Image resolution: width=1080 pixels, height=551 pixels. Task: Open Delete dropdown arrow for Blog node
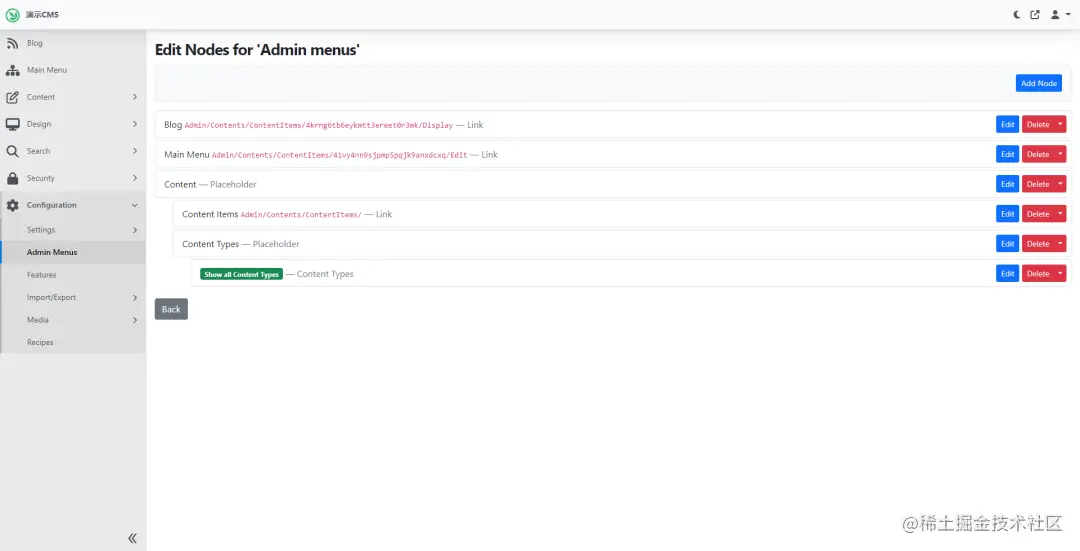coord(1060,125)
